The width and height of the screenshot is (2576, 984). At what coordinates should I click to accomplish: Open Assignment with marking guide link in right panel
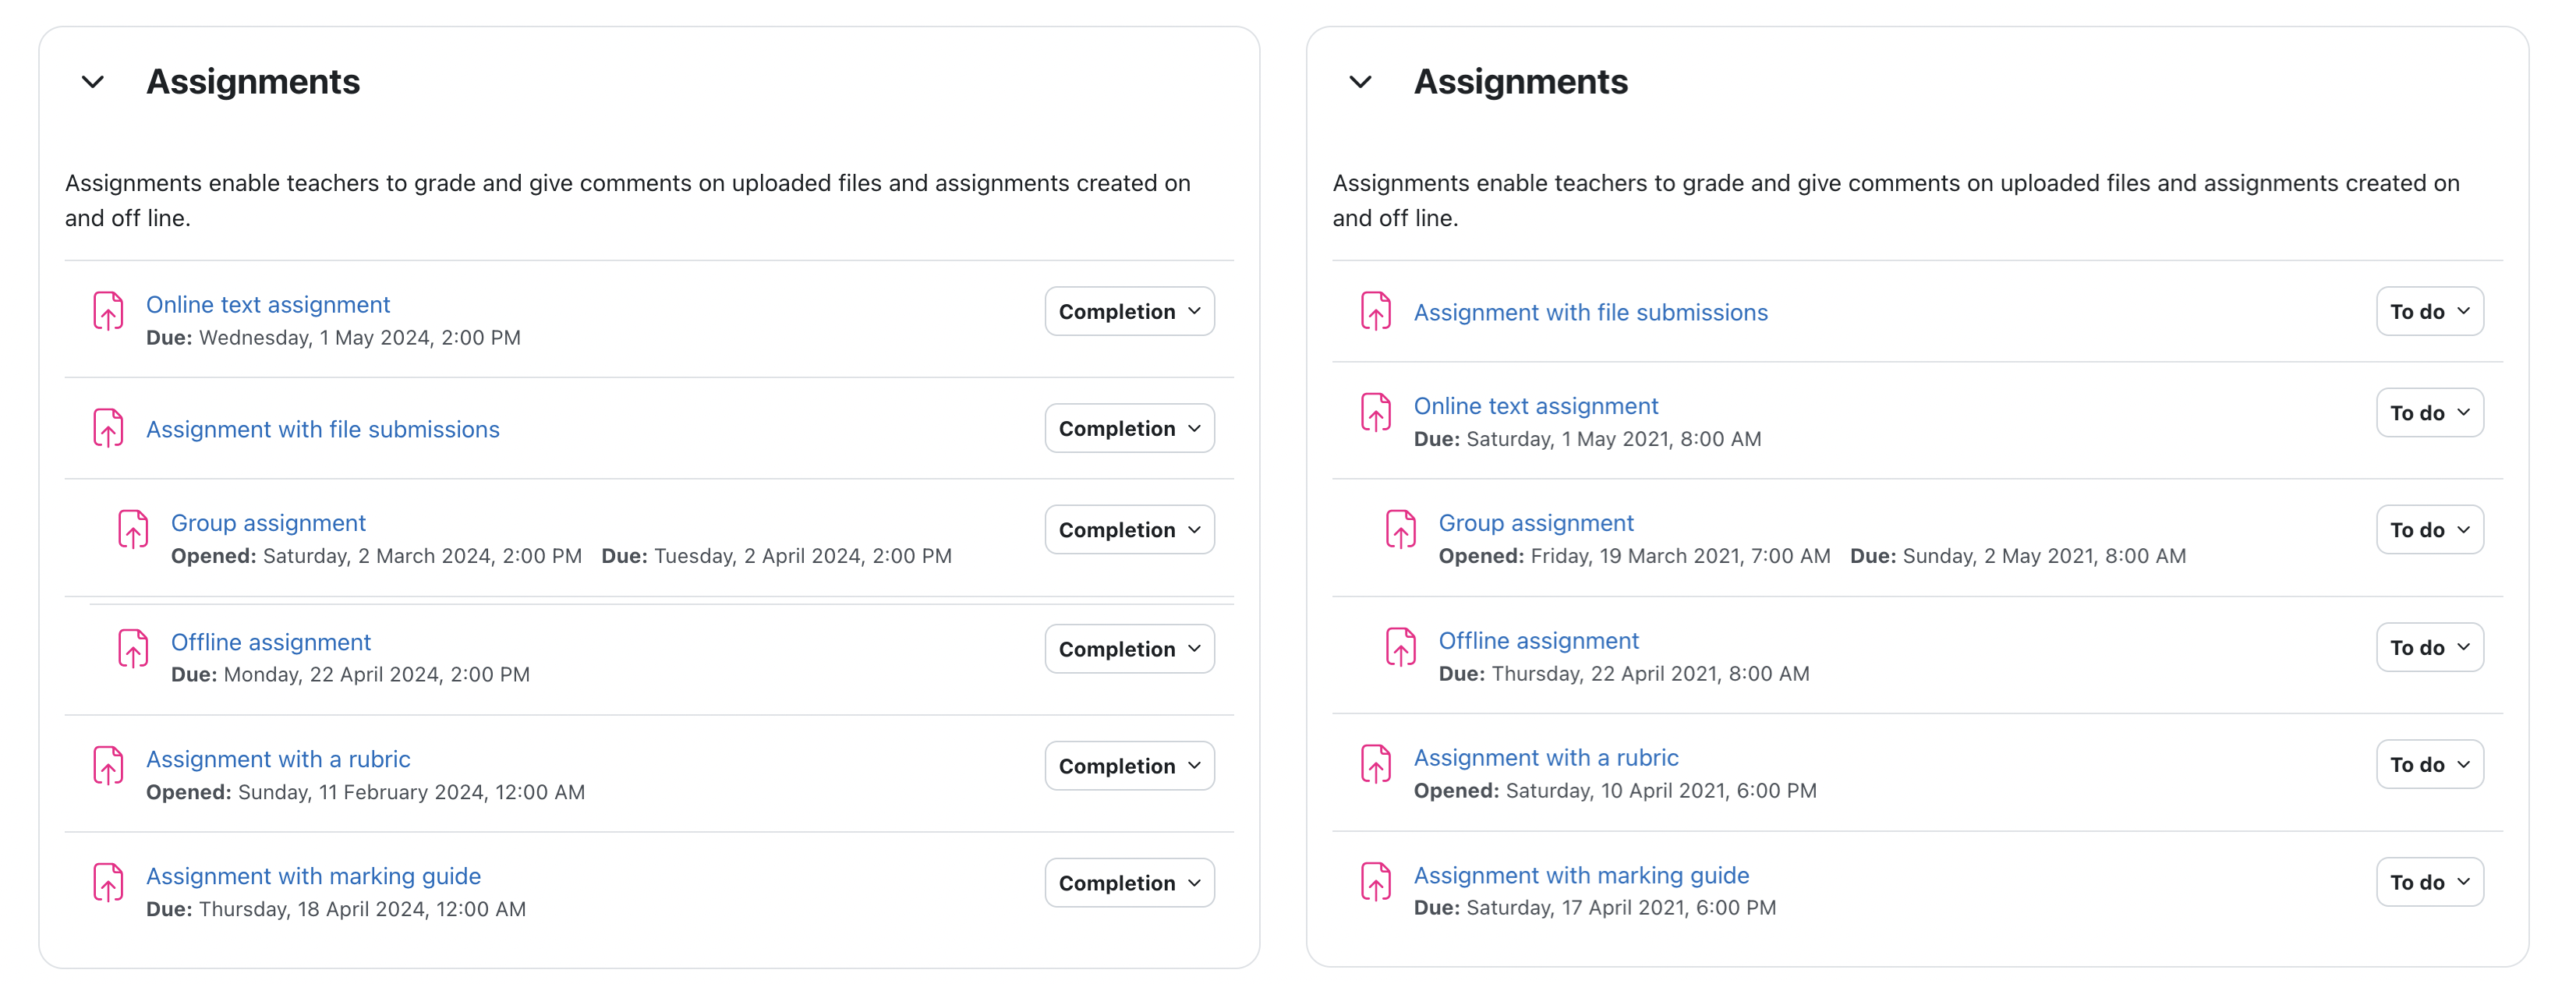point(1581,875)
